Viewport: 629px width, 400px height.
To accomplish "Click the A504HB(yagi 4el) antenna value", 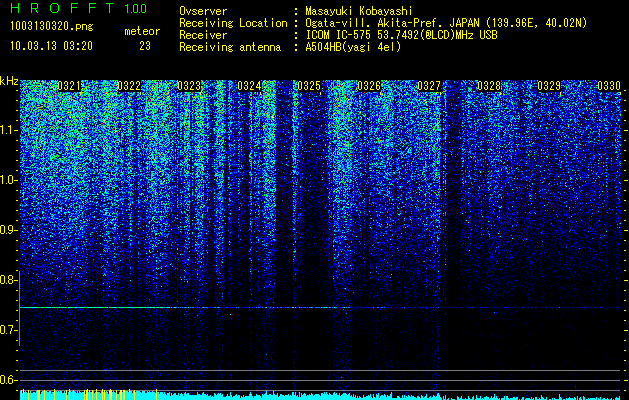I will click(x=353, y=47).
